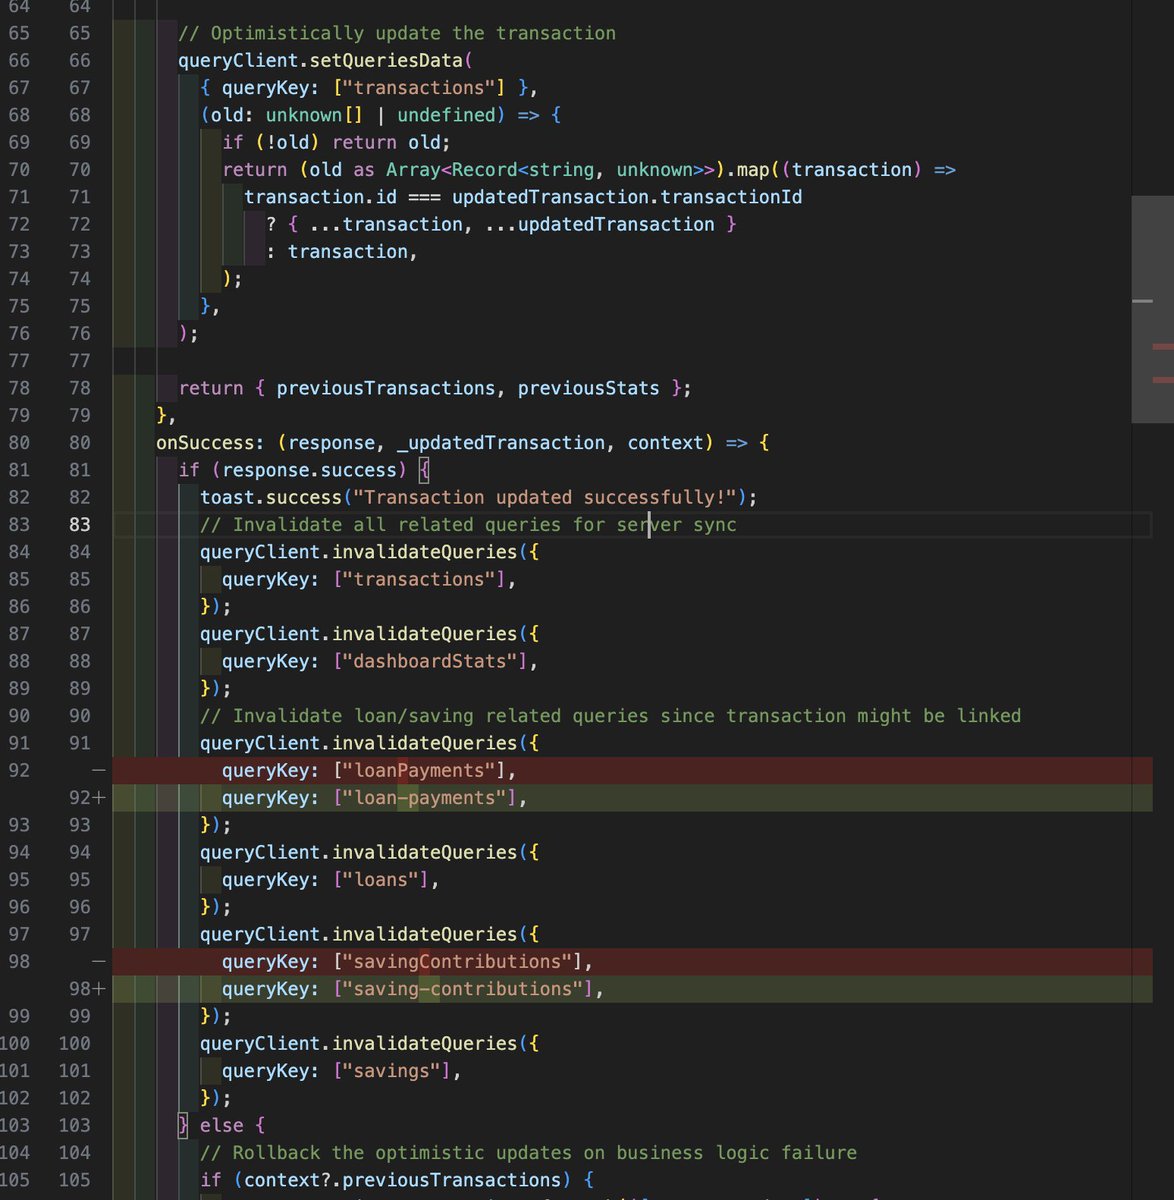Click the queryKey ["loans"] line
This screenshot has height=1200, width=1174.
pyautogui.click(x=331, y=879)
